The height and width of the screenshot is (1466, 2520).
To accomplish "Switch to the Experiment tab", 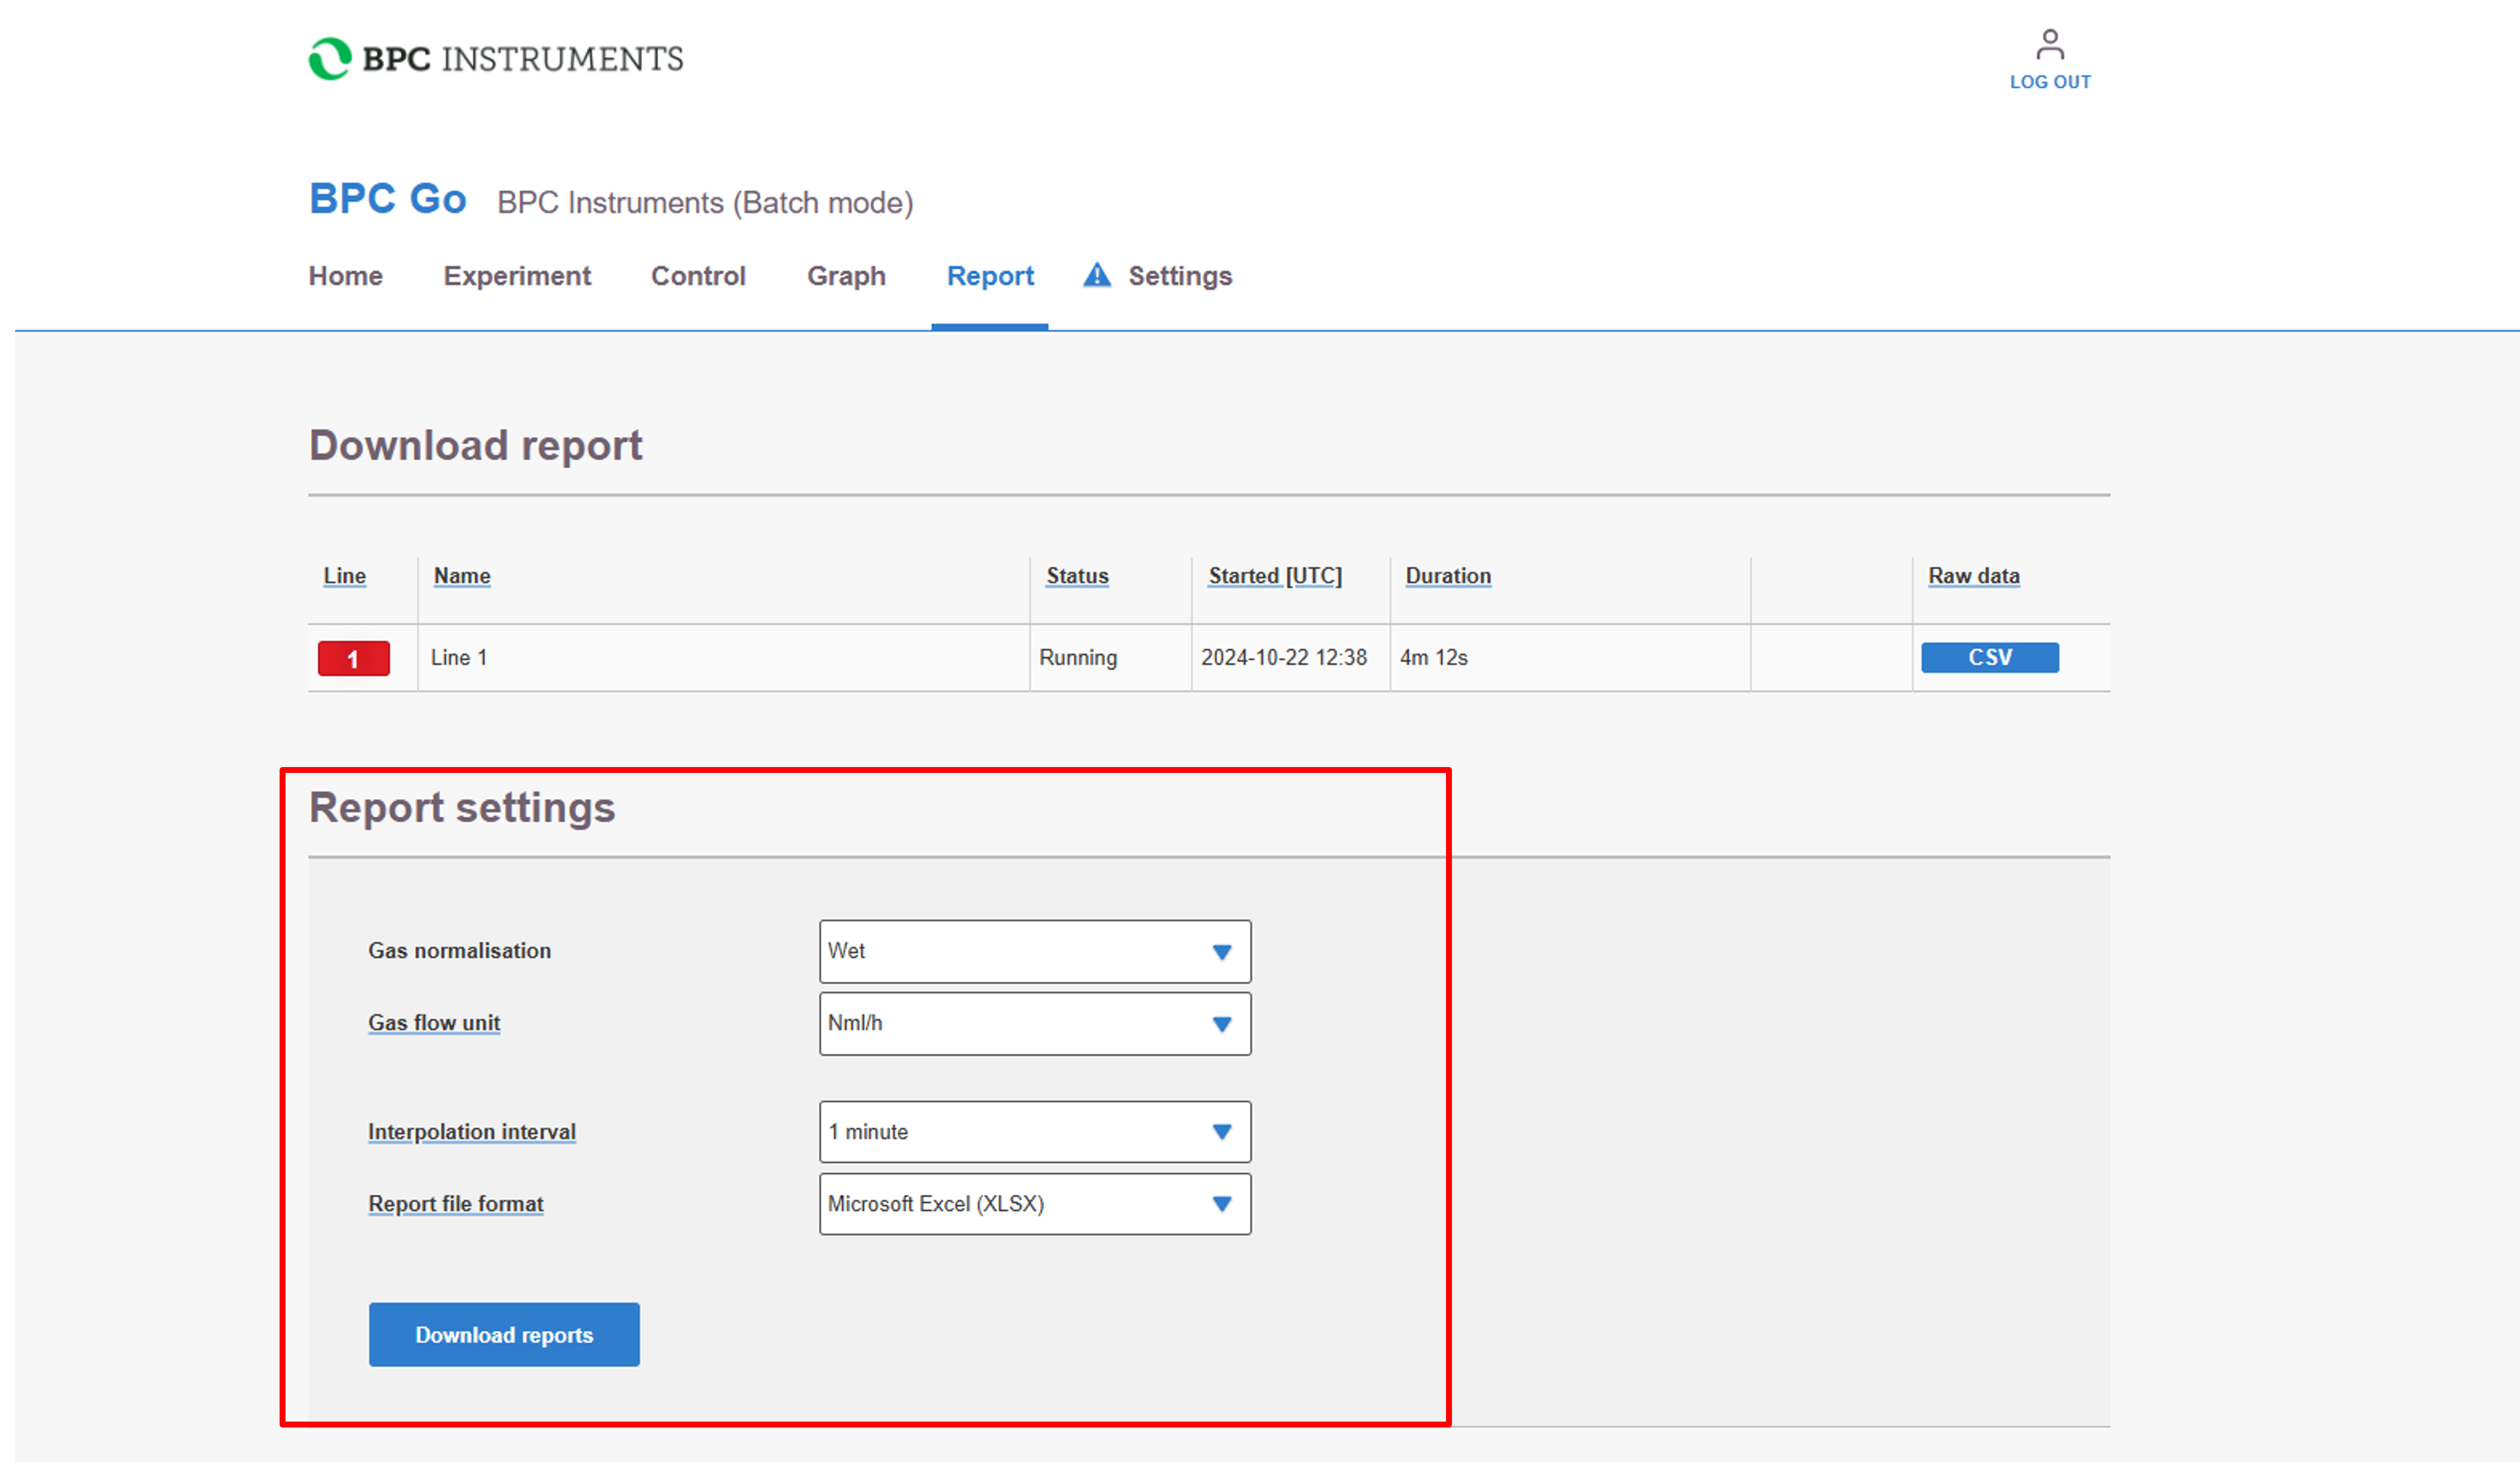I will tap(517, 276).
